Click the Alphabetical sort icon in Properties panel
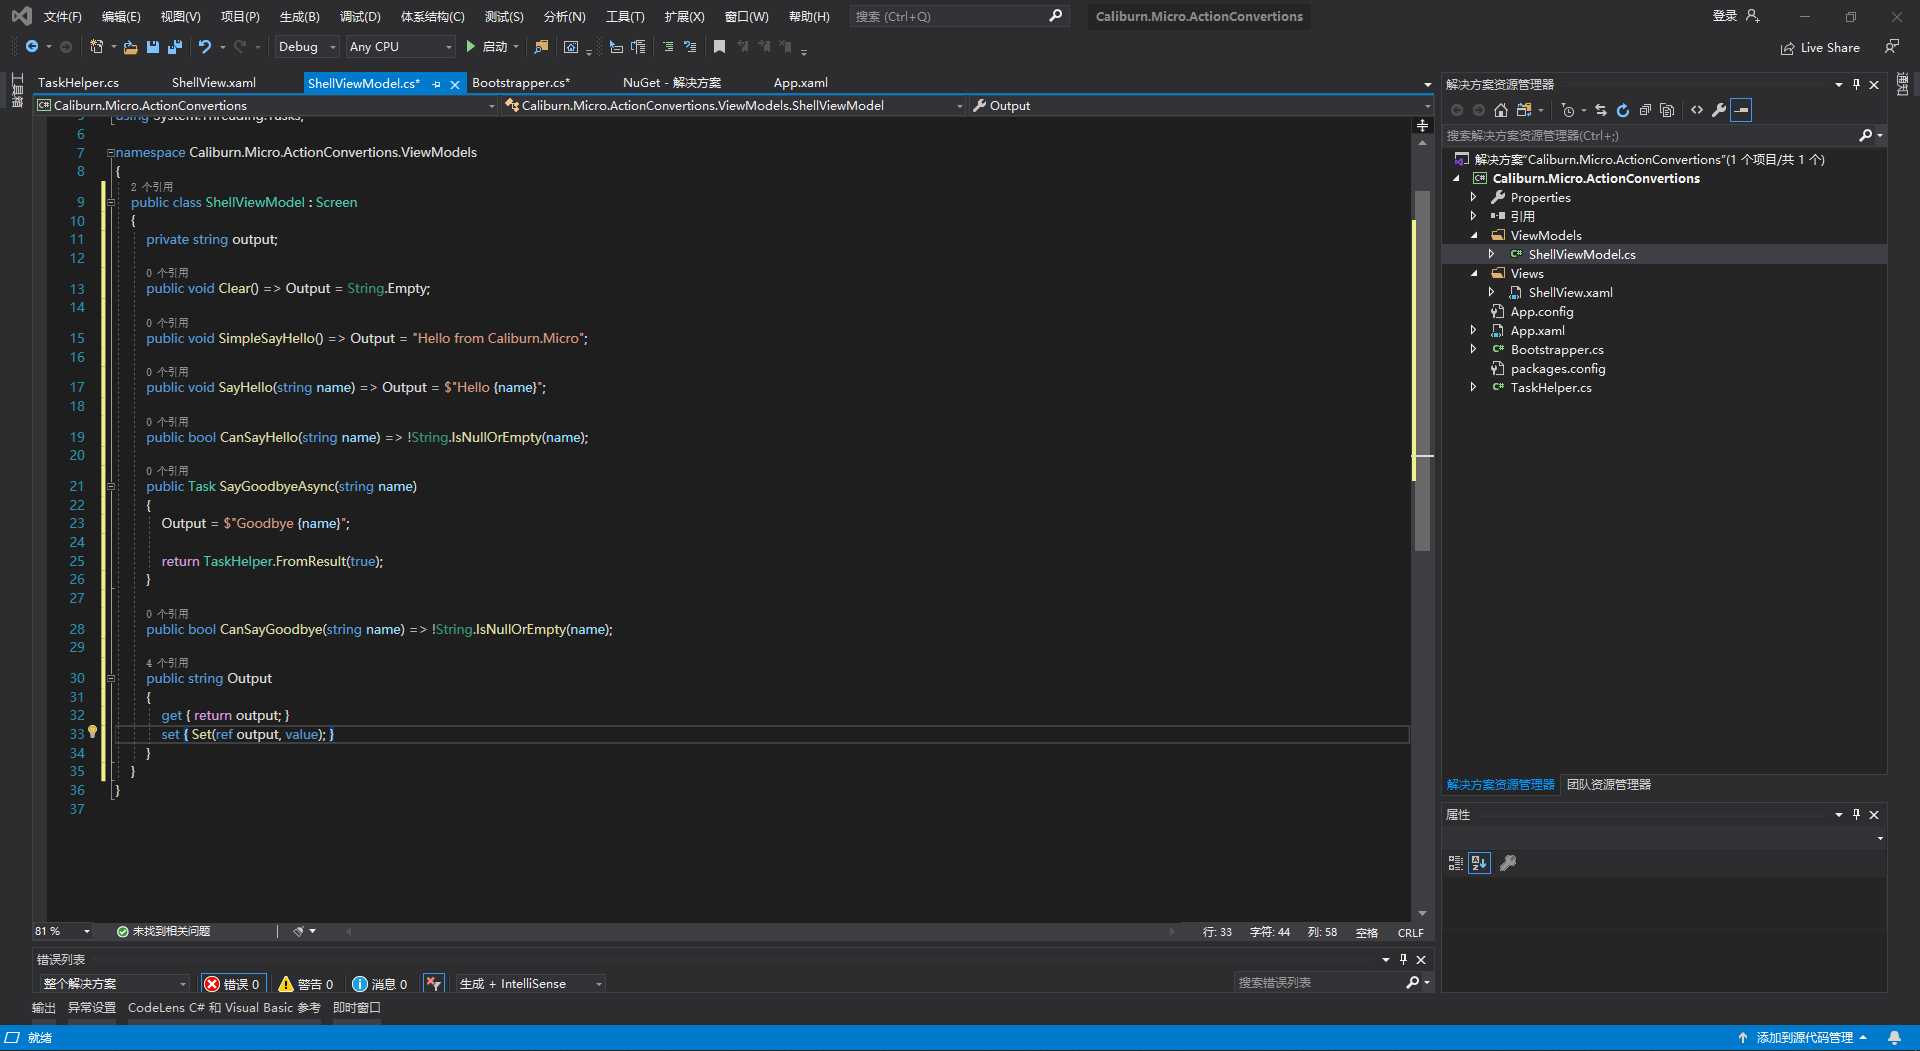Image resolution: width=1920 pixels, height=1051 pixels. [x=1480, y=863]
